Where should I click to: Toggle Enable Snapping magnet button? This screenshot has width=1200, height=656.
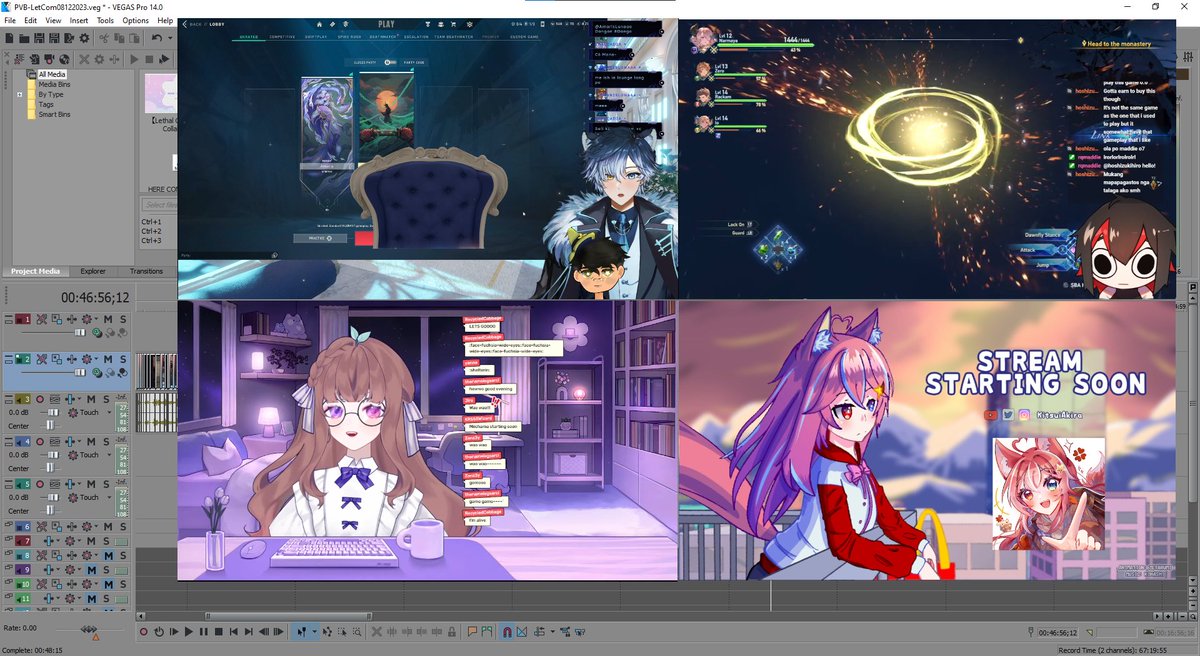pos(507,632)
